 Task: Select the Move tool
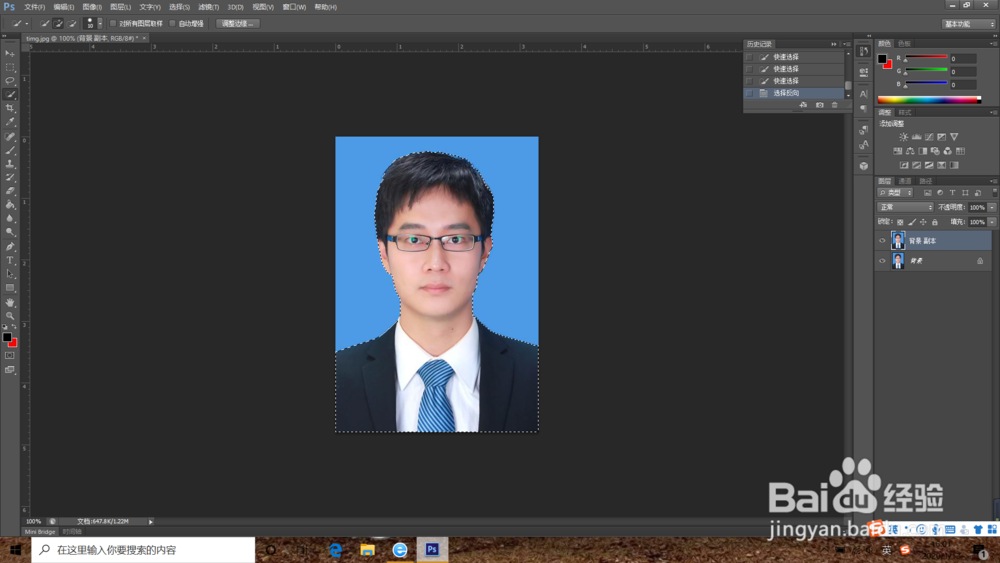point(10,53)
